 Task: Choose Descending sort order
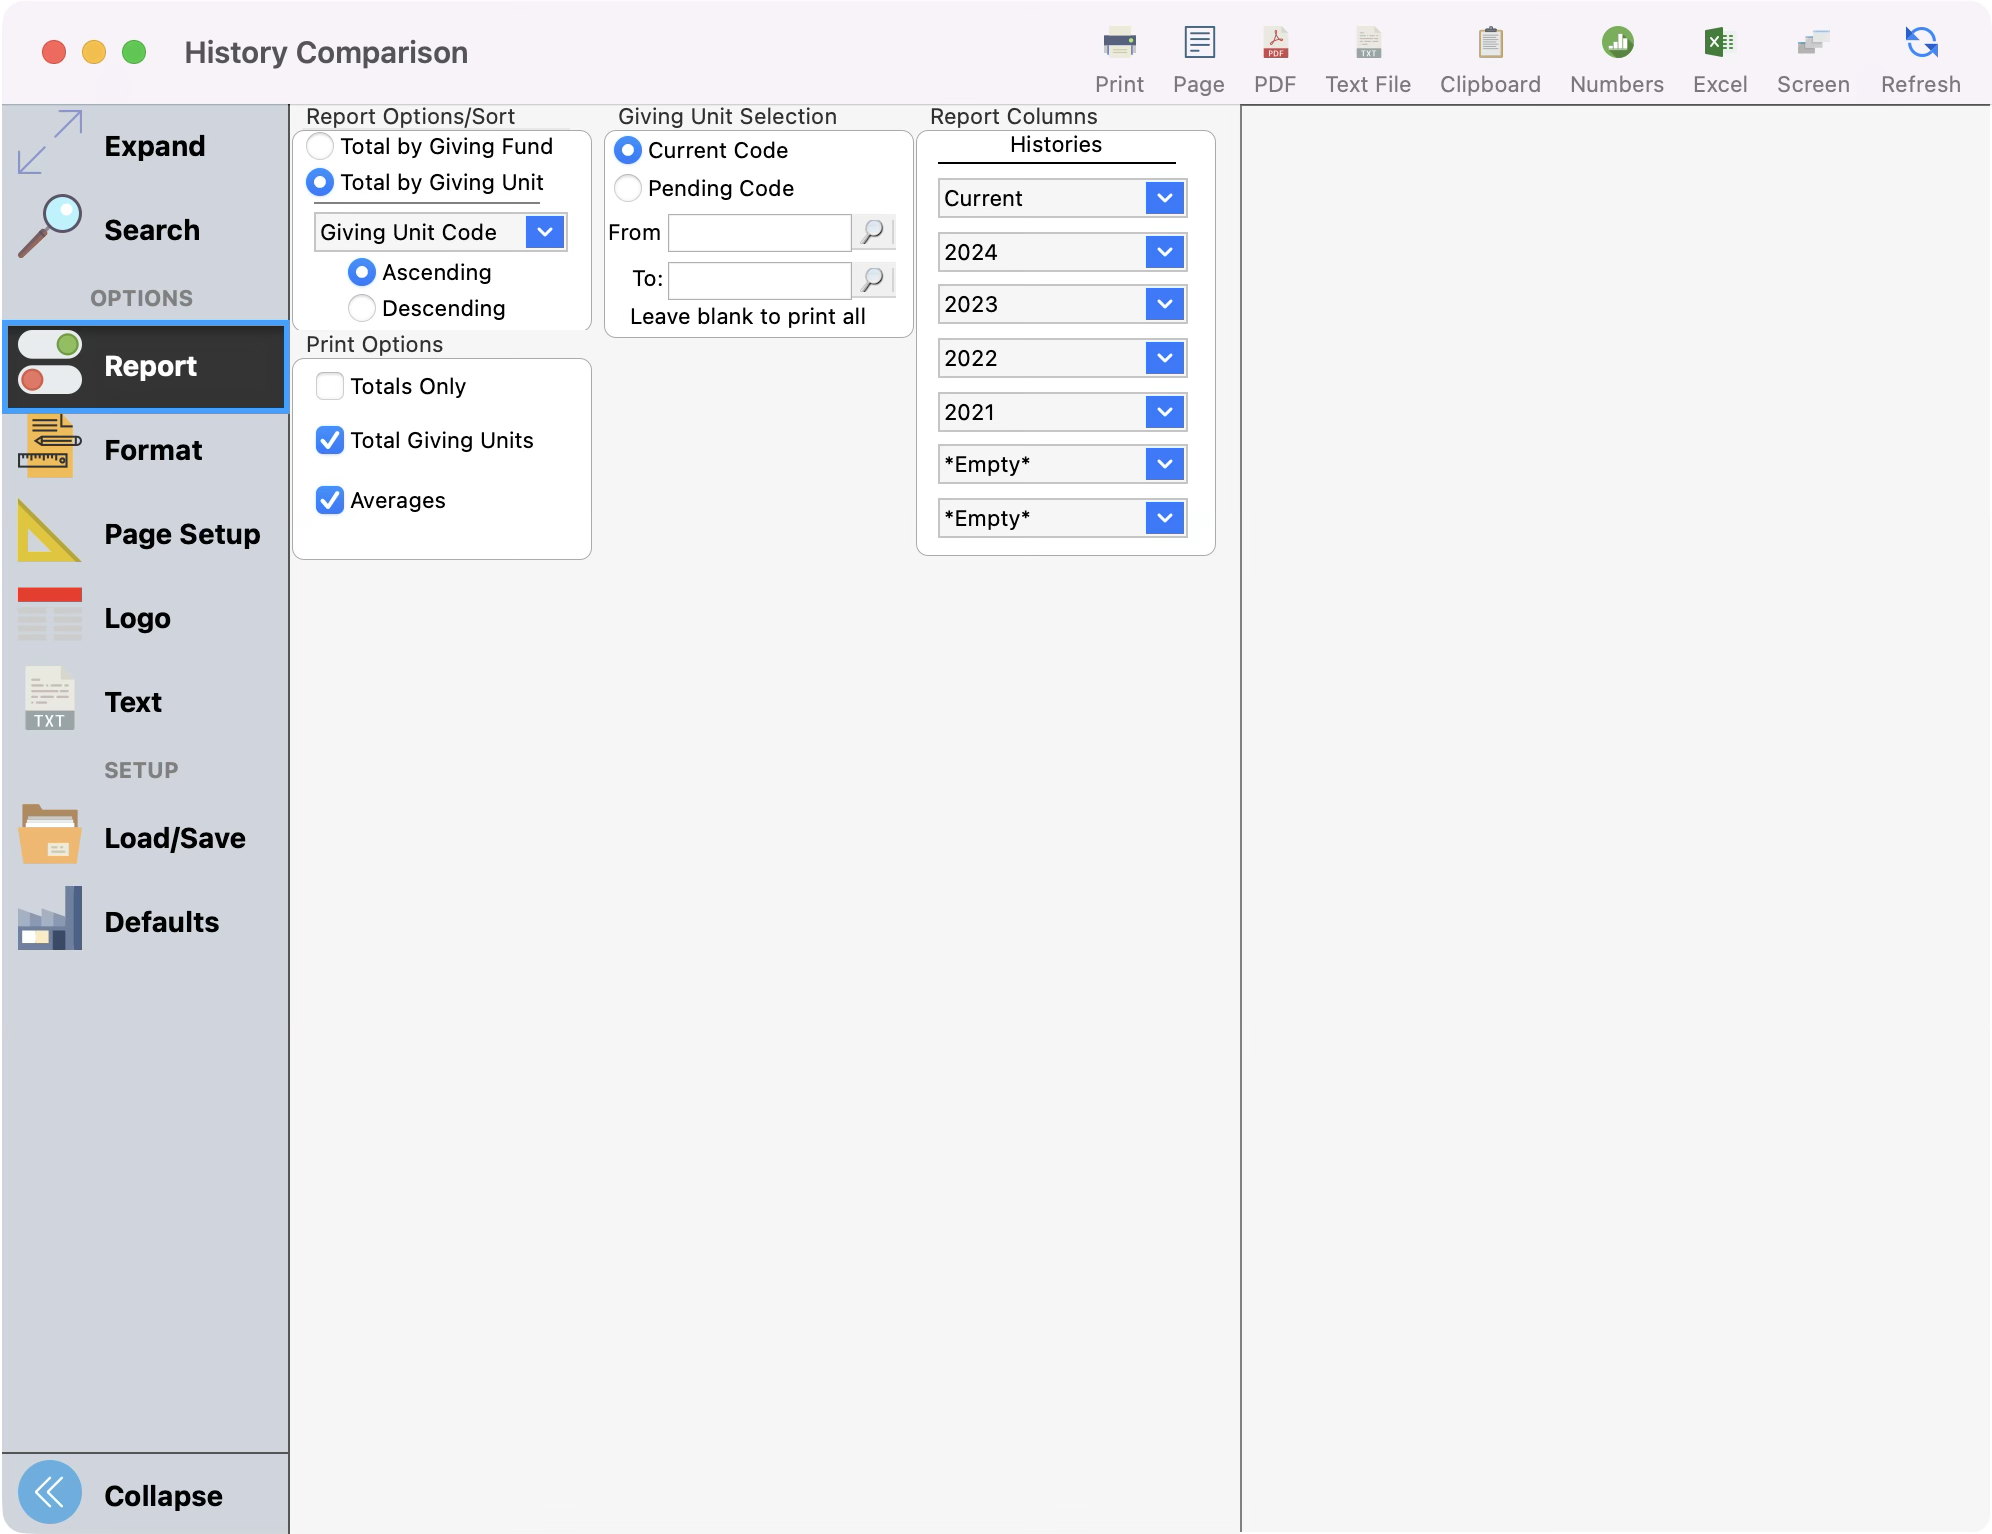point(362,308)
